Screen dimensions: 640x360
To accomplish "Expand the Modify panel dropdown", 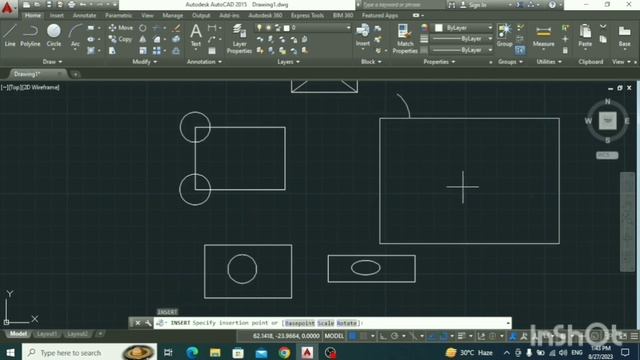I will [144, 62].
